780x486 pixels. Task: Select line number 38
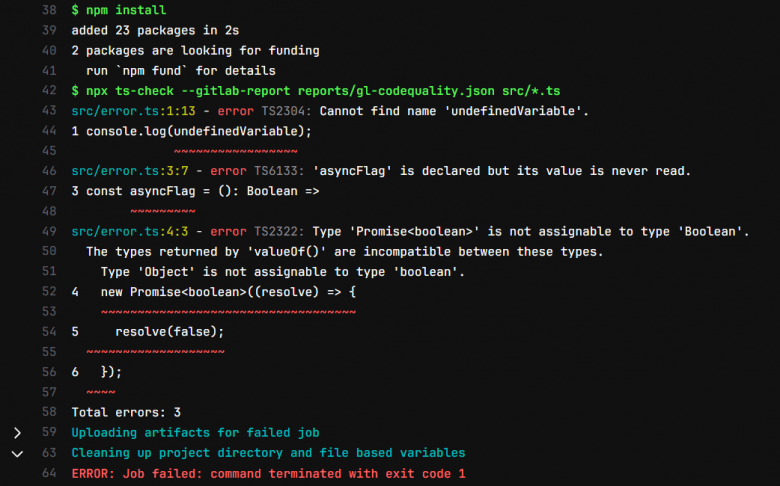coord(49,10)
